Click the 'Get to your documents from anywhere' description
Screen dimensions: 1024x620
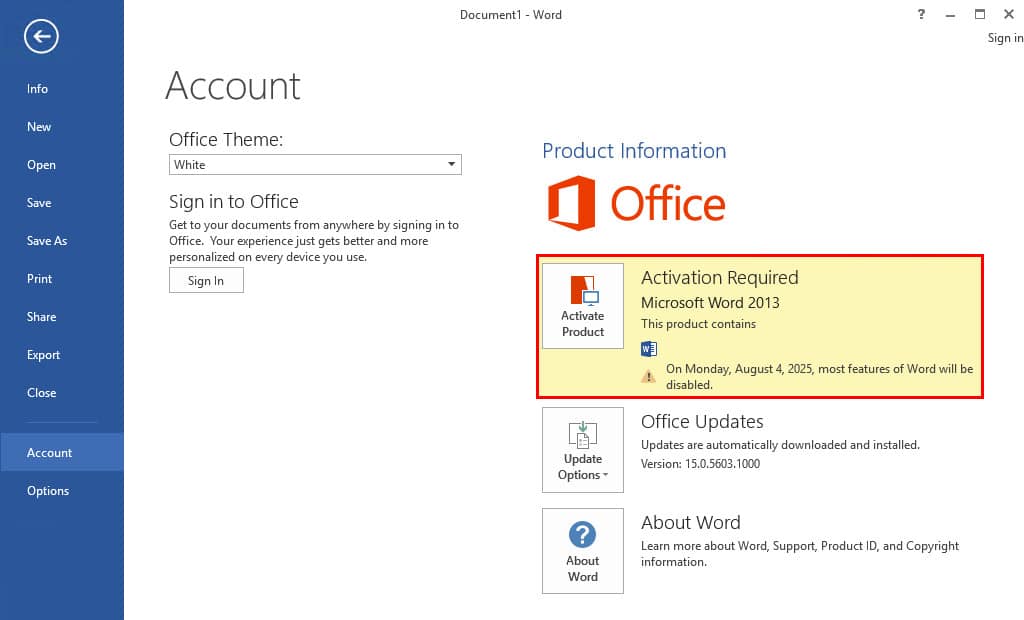[314, 240]
